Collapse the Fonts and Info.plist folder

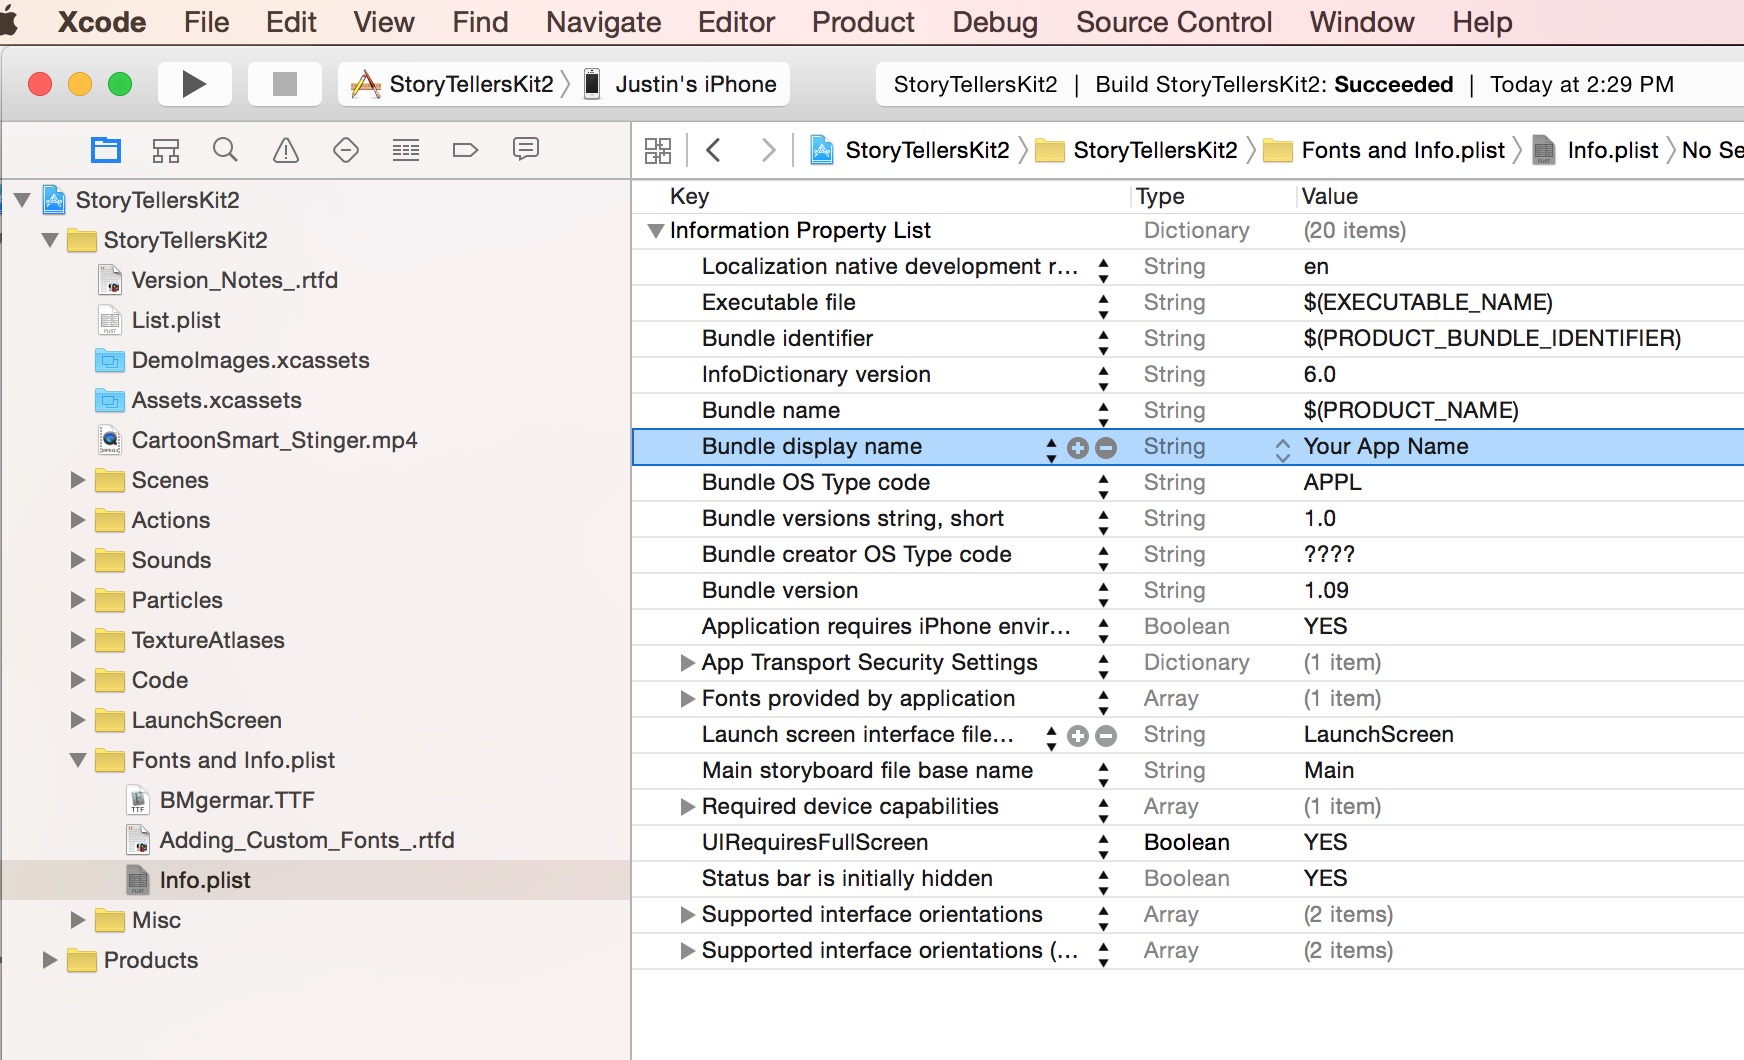[78, 760]
